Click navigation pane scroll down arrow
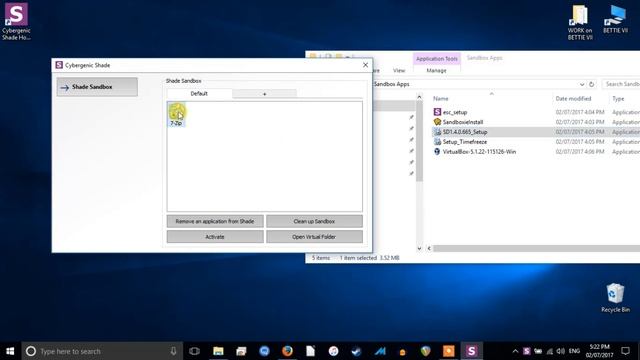This screenshot has width=640, height=360. click(419, 248)
